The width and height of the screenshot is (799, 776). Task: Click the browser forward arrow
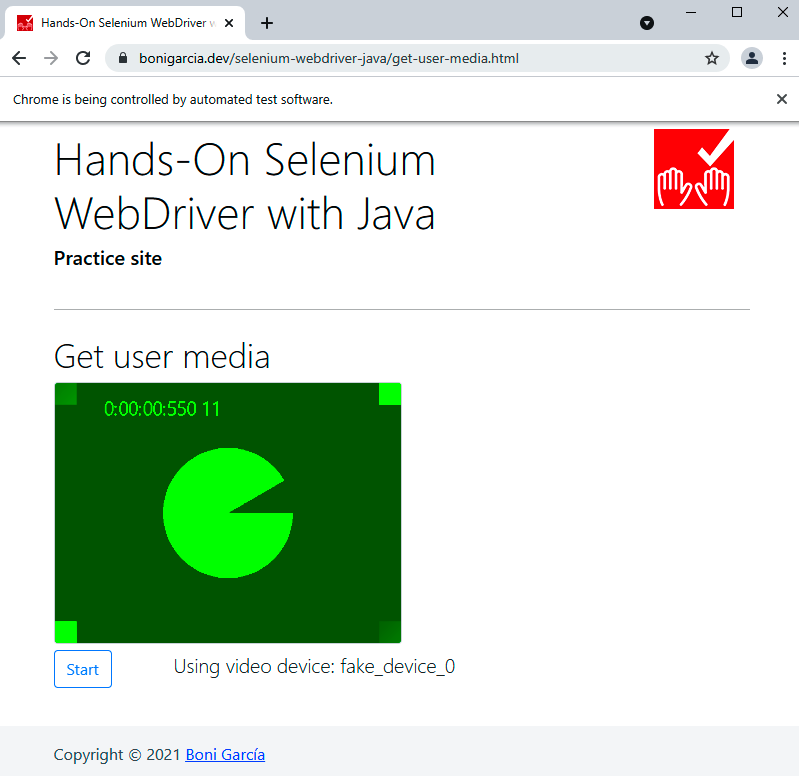click(51, 58)
